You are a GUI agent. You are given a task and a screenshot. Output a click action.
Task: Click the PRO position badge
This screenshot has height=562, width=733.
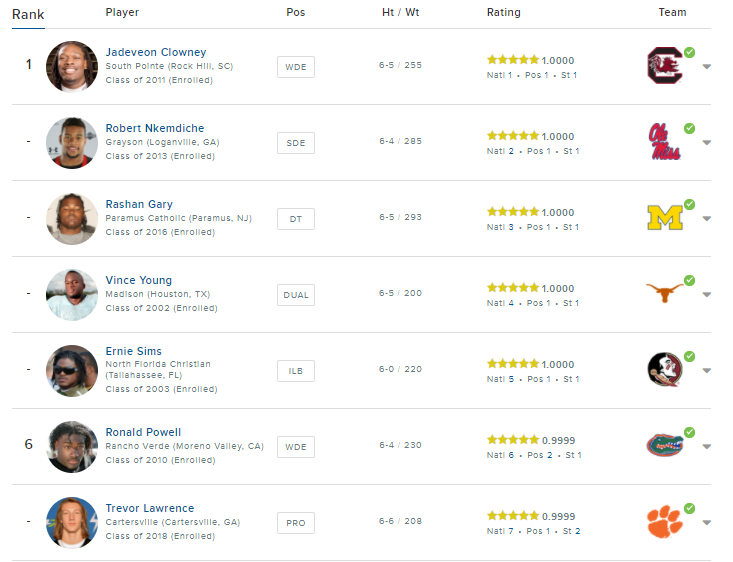[296, 523]
